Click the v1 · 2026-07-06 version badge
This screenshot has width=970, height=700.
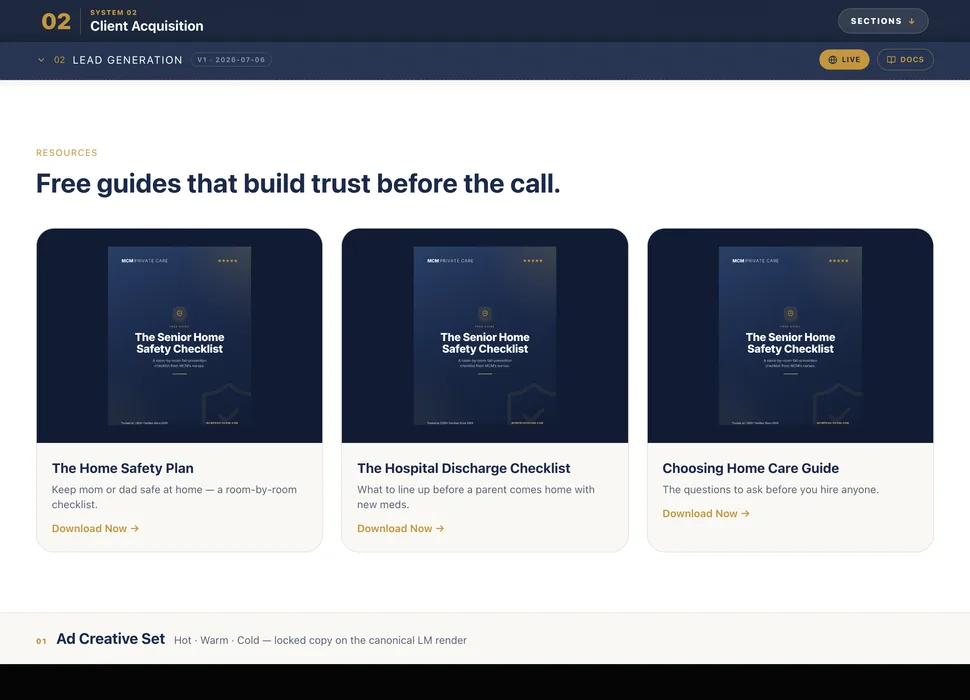(231, 60)
